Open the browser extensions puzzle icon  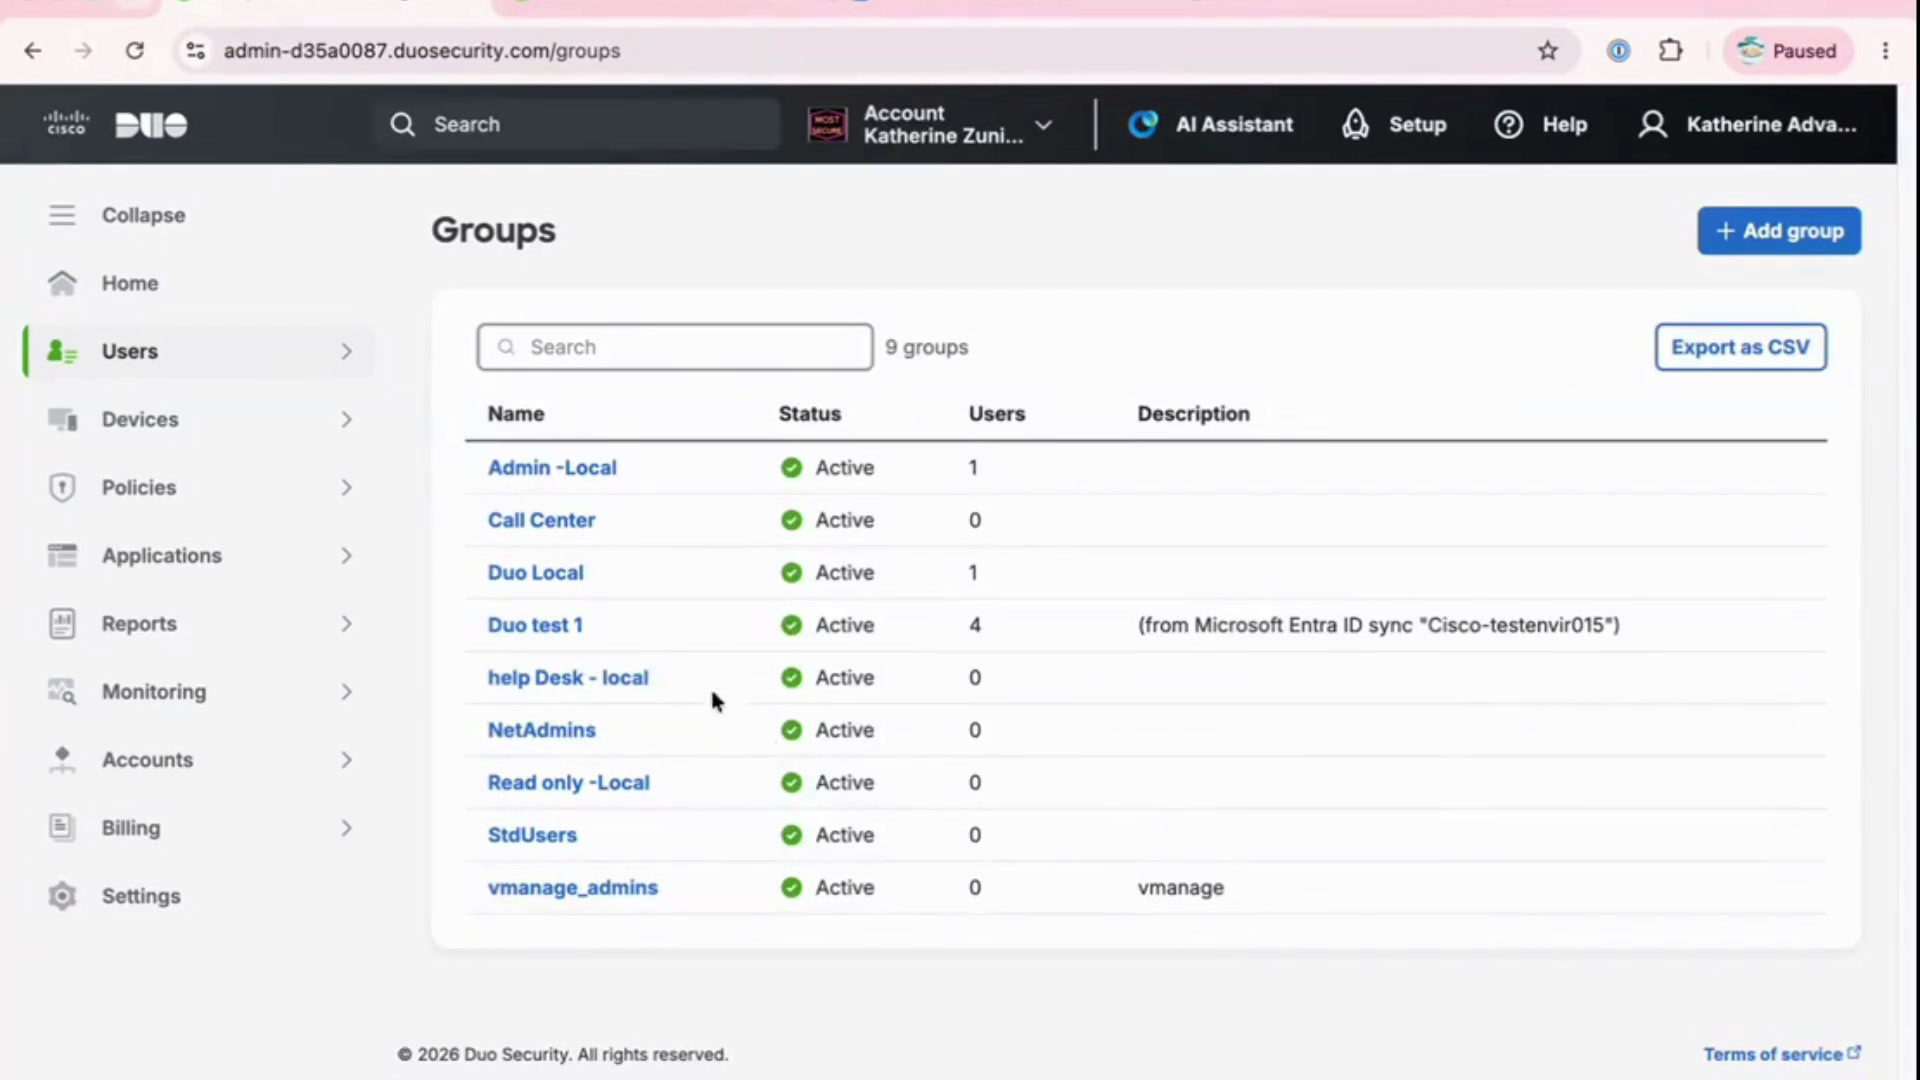[x=1670, y=51]
